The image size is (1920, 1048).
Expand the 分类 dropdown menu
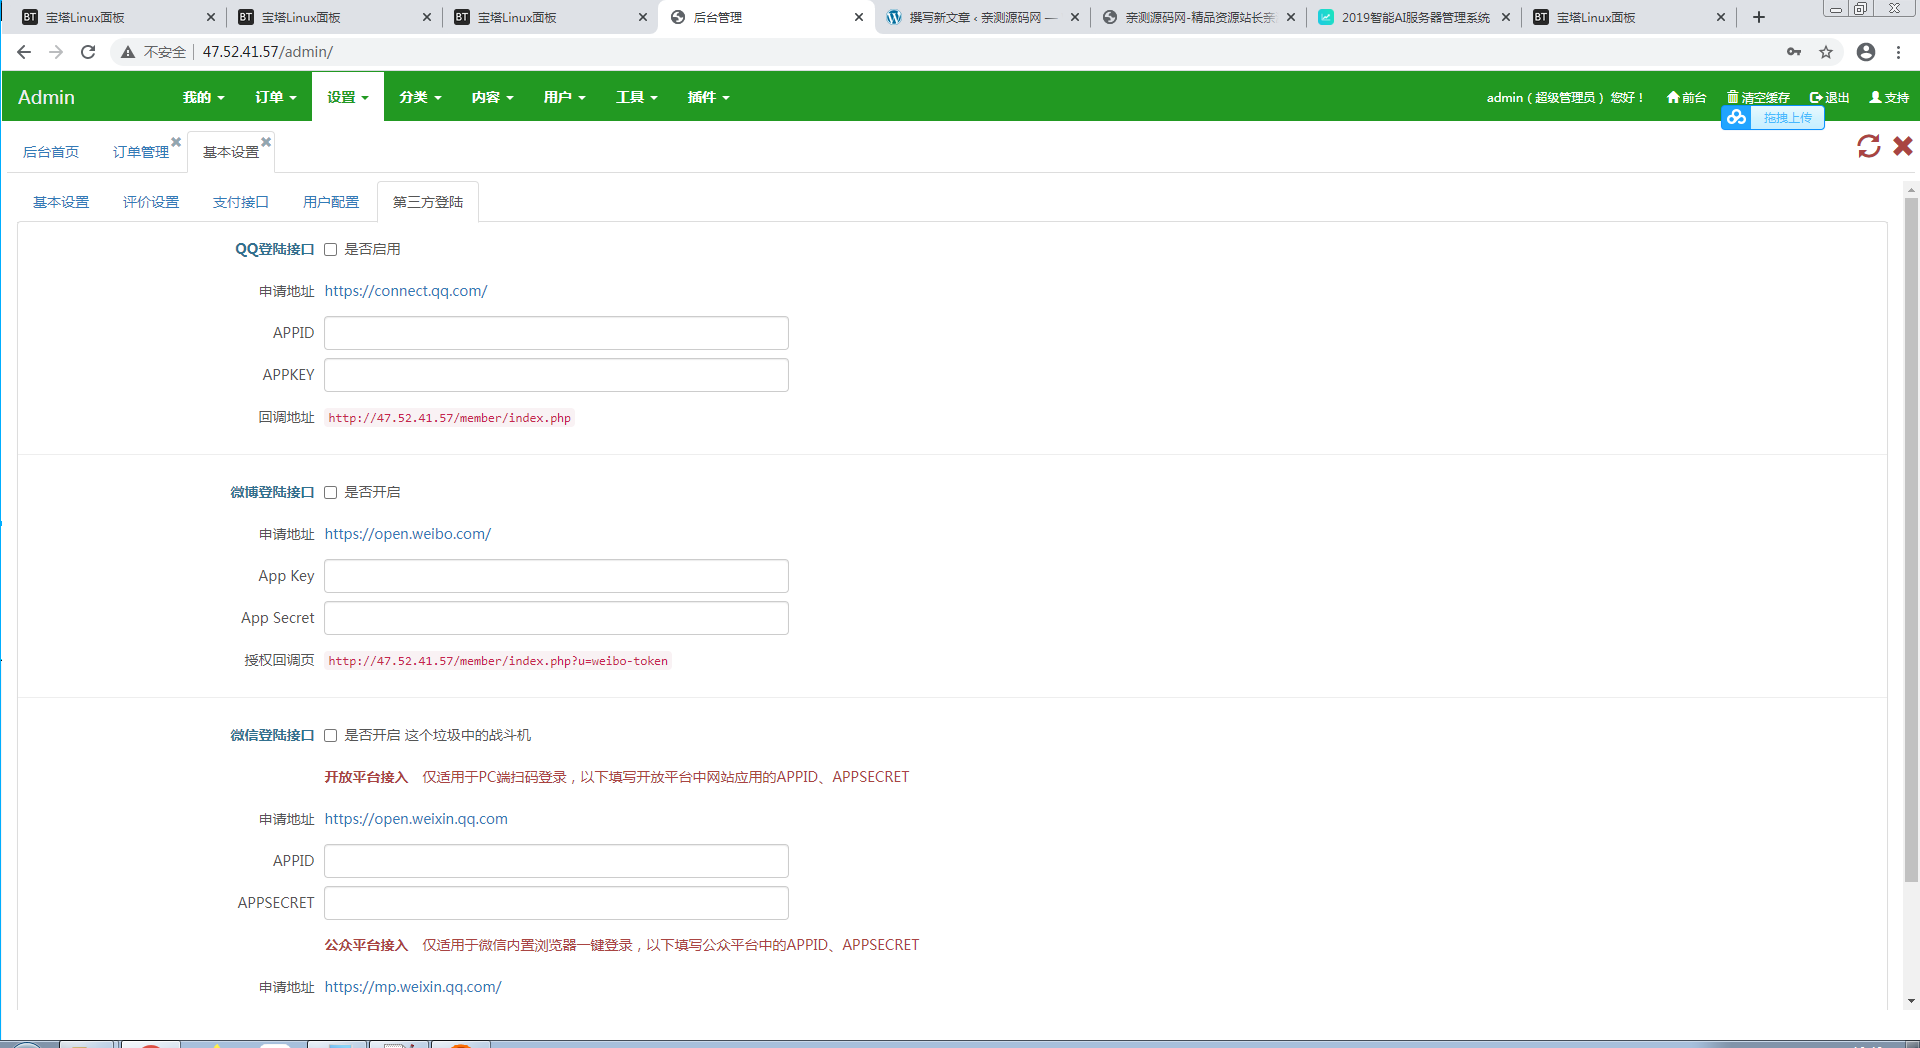point(420,97)
